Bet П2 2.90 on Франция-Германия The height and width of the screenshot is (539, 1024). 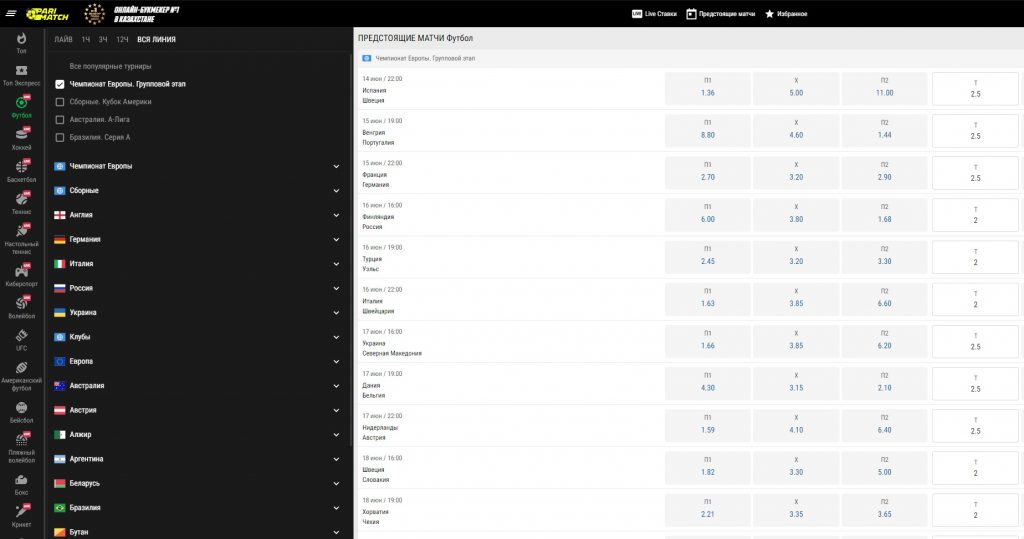(884, 172)
